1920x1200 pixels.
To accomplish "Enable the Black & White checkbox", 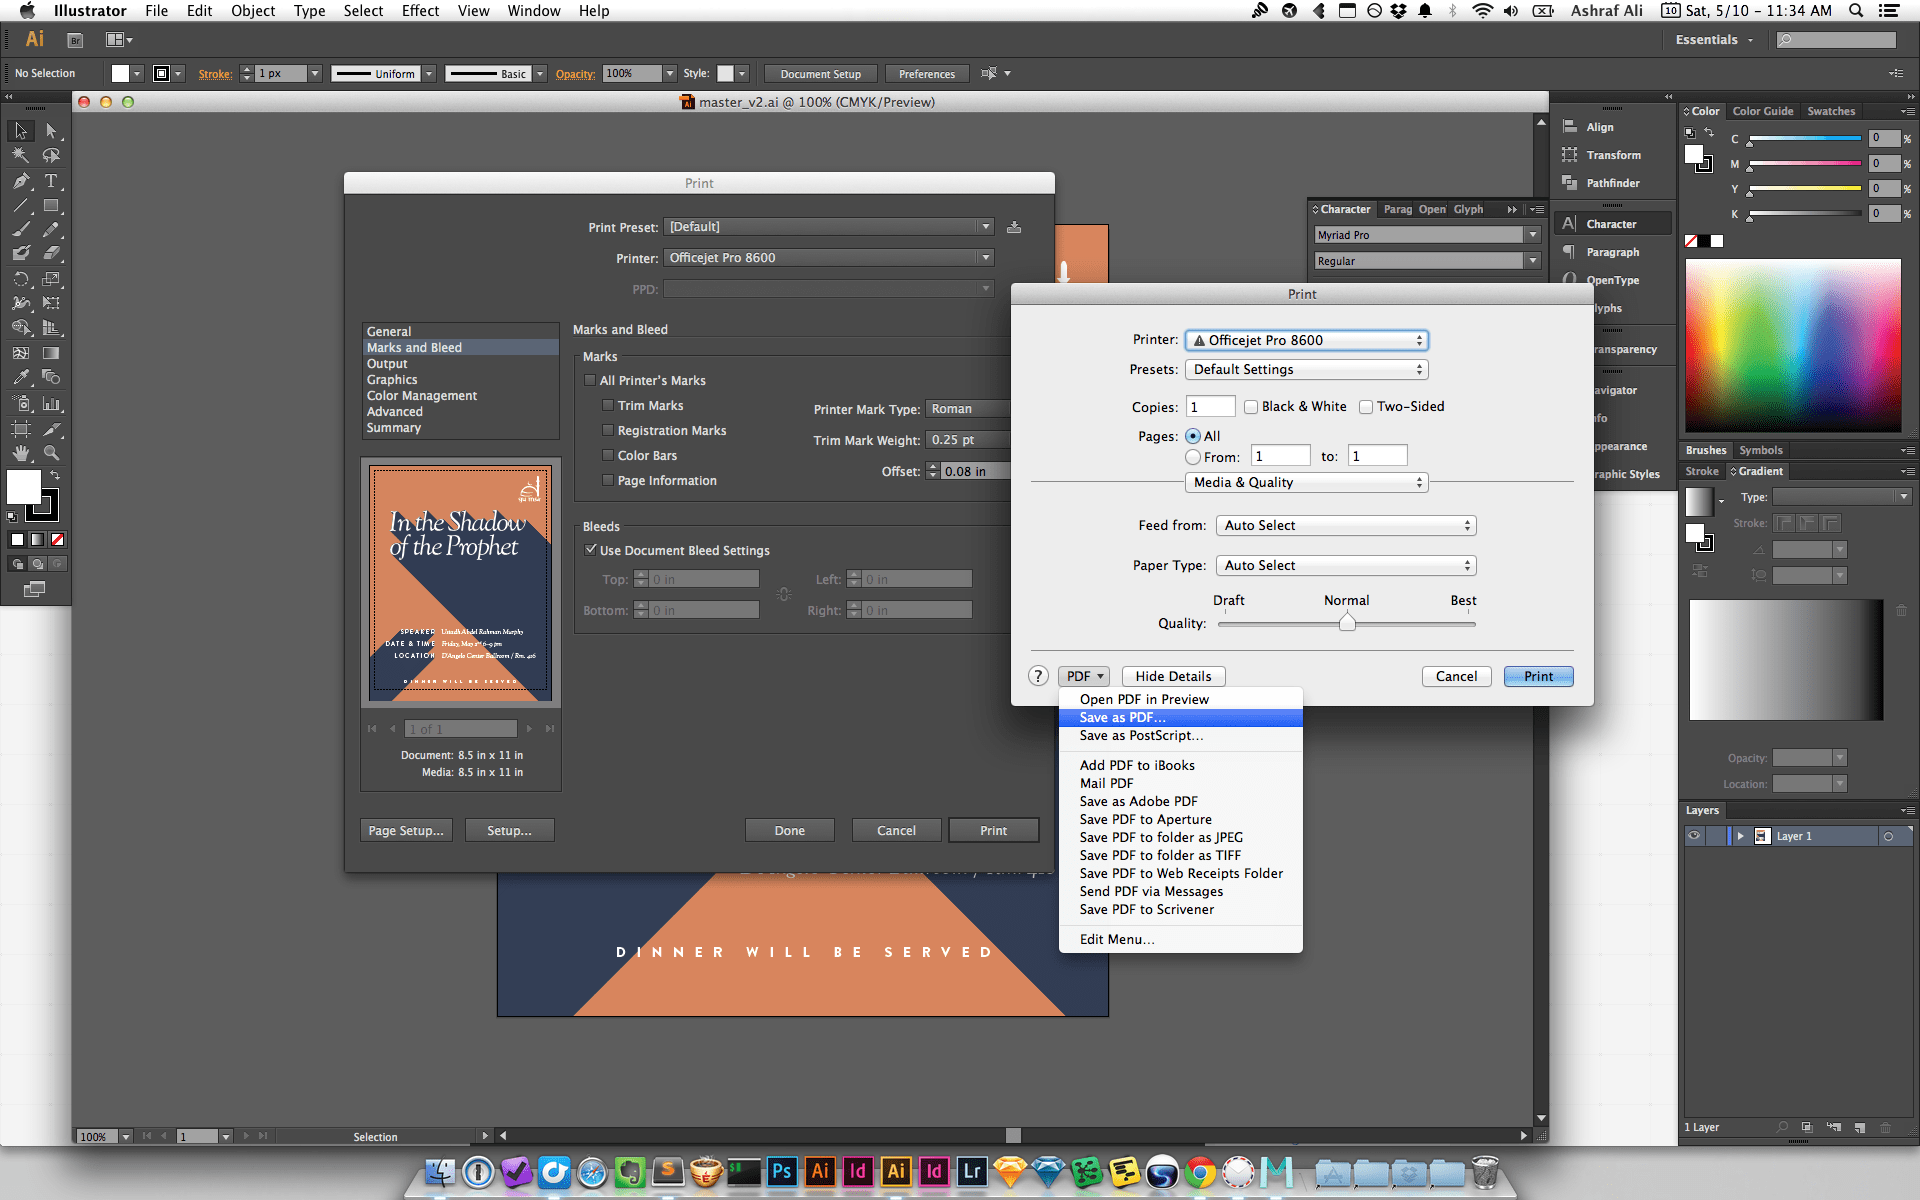I will coord(1251,407).
